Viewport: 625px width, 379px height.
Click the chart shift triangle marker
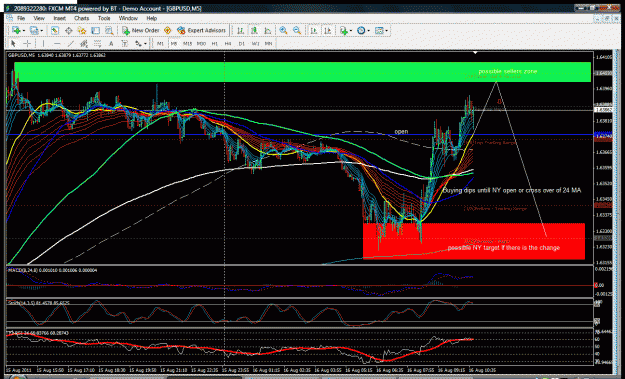pyautogui.click(x=475, y=52)
